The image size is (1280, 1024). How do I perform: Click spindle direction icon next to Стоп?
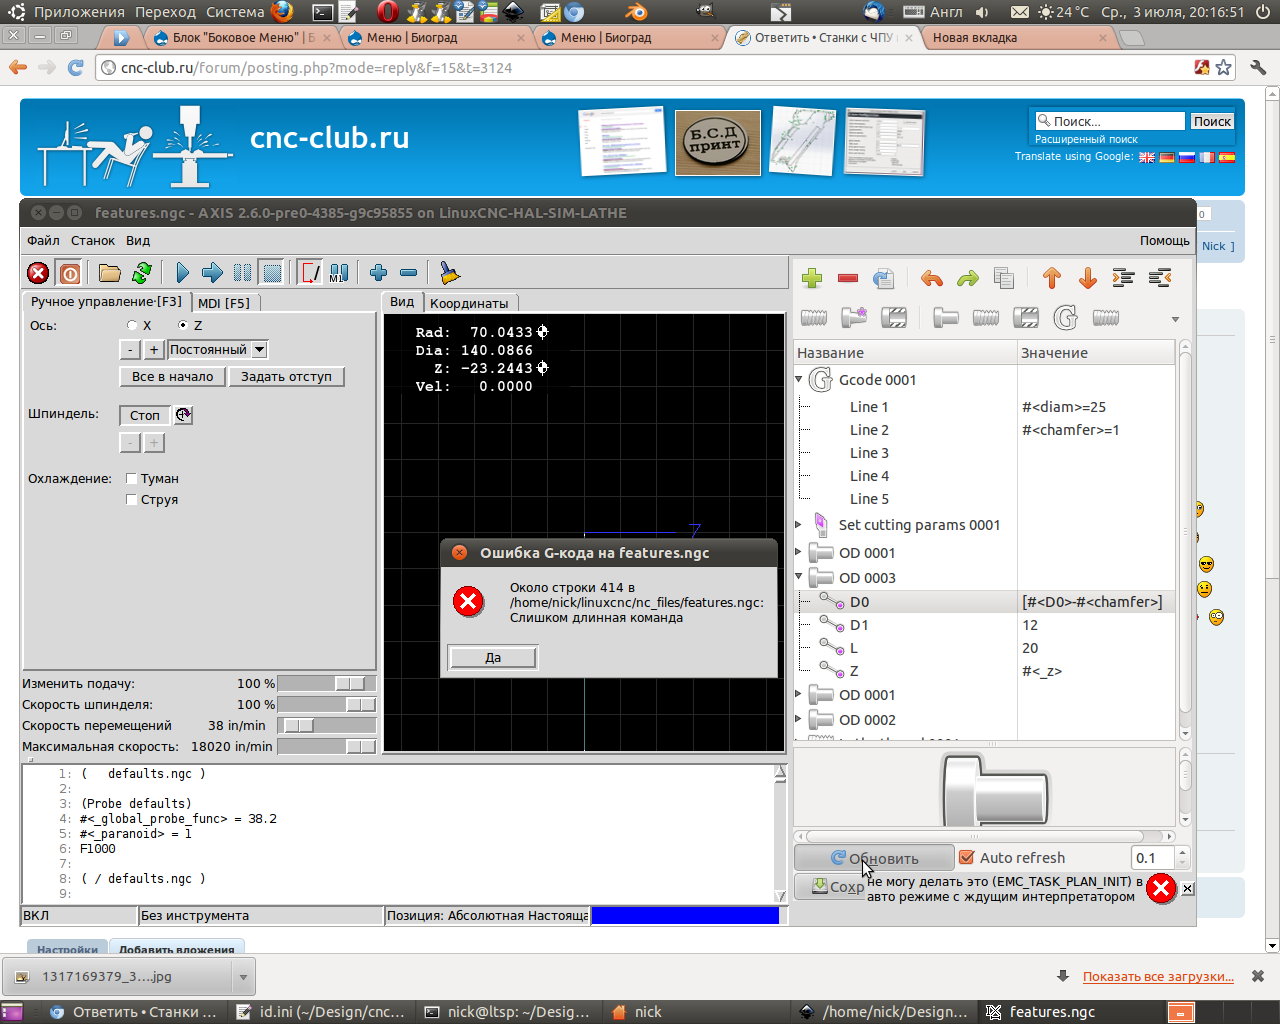pos(183,414)
